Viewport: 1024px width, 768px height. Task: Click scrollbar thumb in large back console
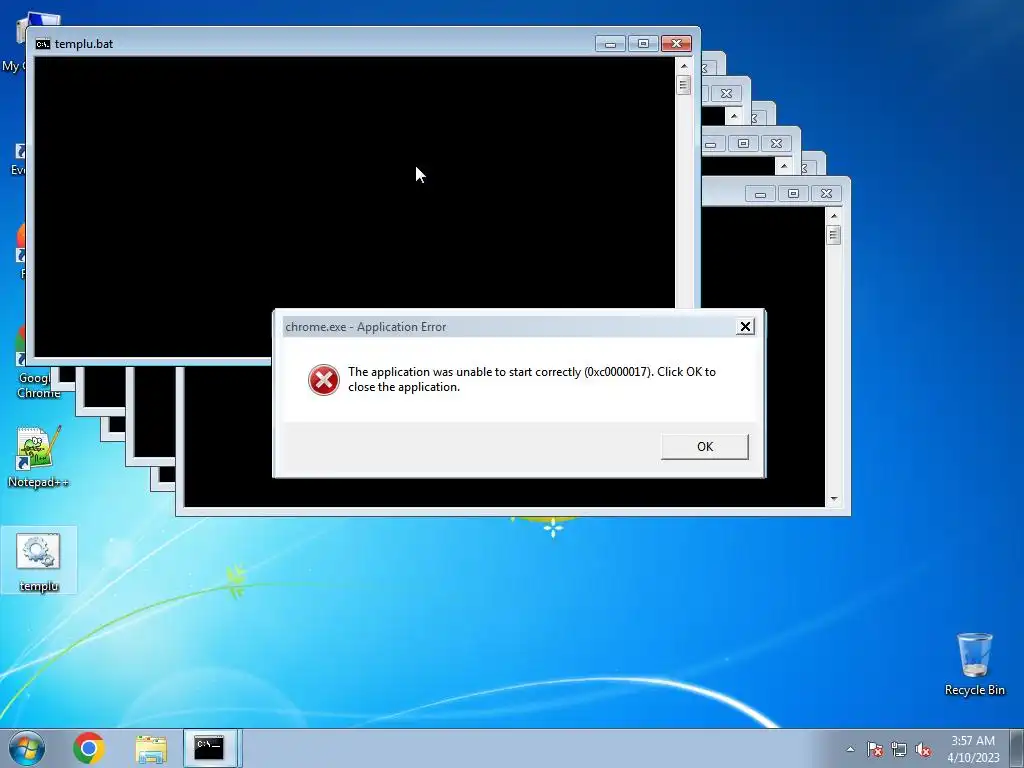833,235
